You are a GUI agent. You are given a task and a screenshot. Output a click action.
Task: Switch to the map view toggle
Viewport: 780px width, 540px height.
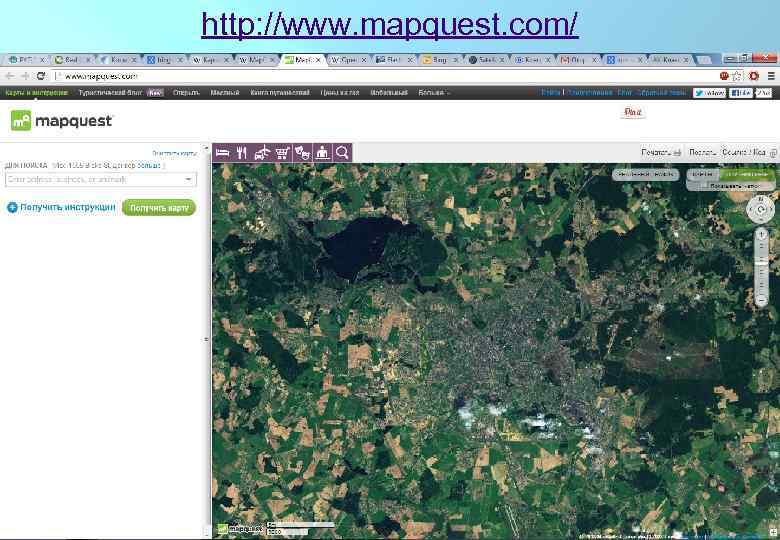(x=702, y=175)
